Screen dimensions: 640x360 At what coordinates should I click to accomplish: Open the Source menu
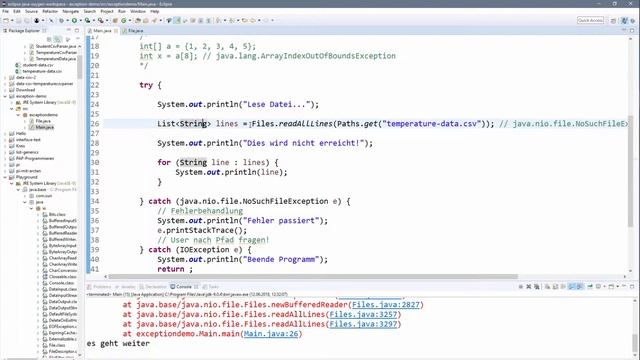(31, 11)
